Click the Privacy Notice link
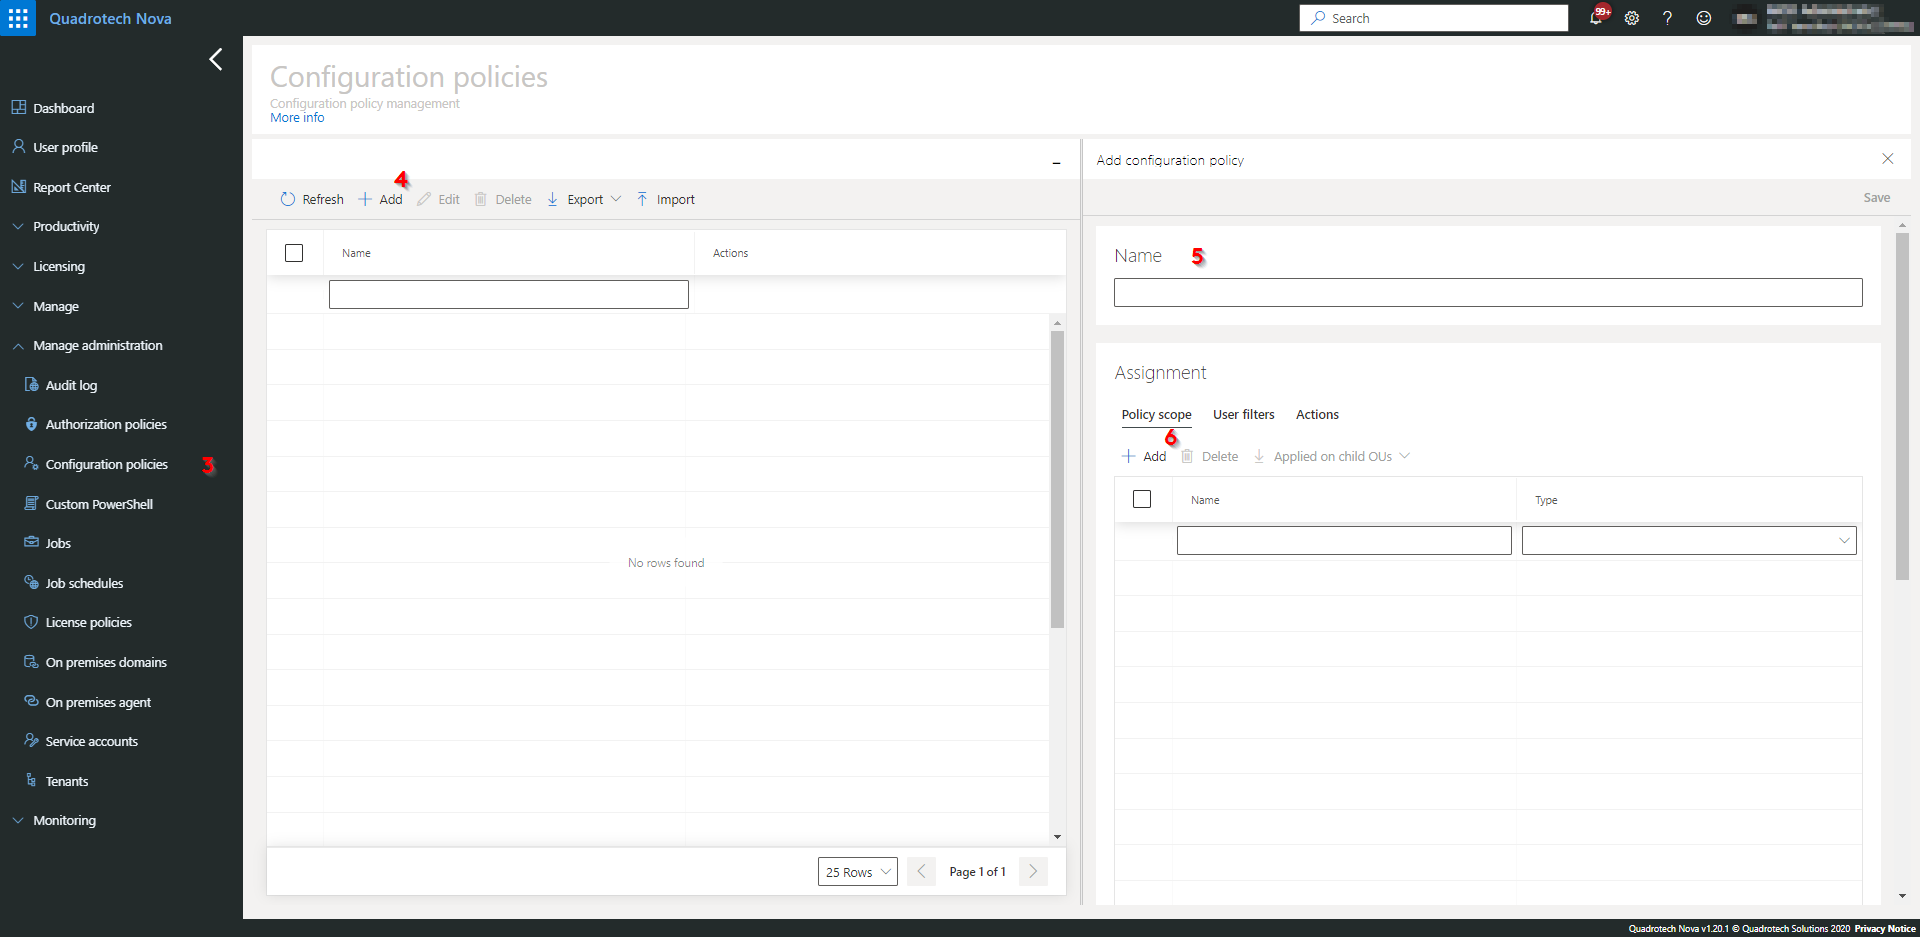The image size is (1920, 937). [1885, 929]
